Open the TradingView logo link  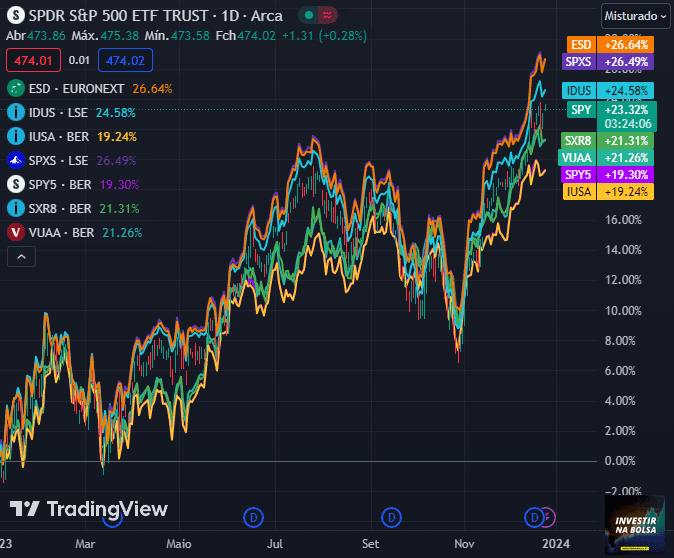point(89,509)
